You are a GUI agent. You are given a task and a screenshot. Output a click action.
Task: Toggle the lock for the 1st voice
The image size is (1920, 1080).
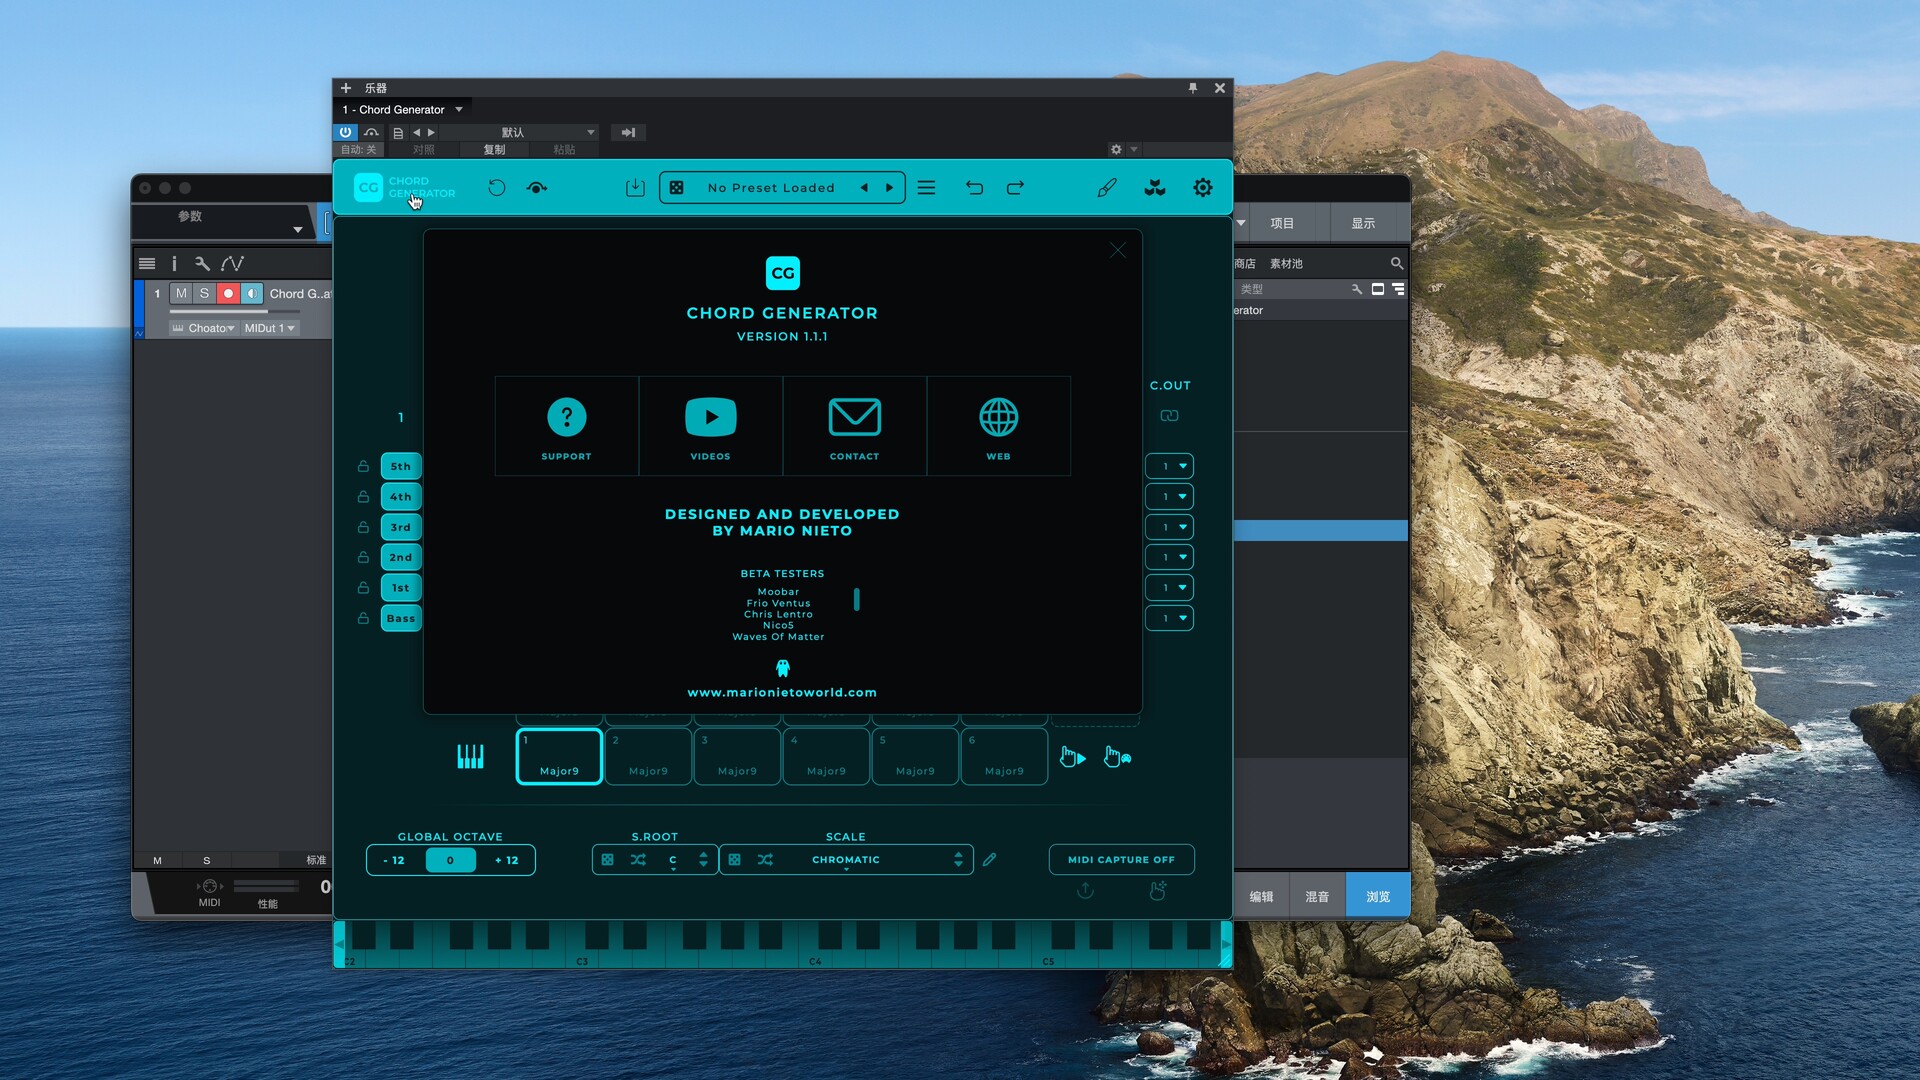[x=363, y=588]
